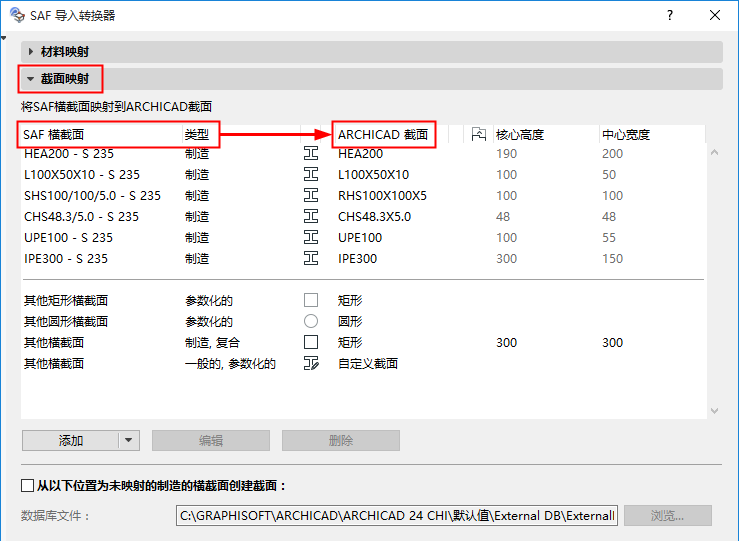
Task: Click center width 50 in L100X50X10 row
Action: click(x=609, y=174)
